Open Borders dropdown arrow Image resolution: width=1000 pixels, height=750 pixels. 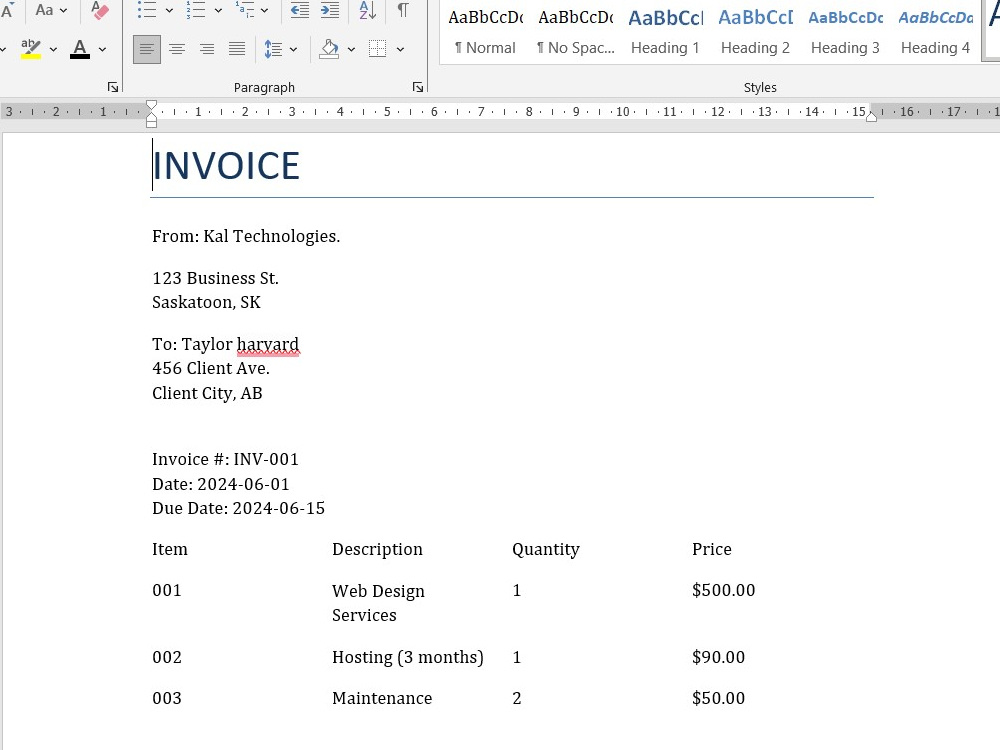400,49
